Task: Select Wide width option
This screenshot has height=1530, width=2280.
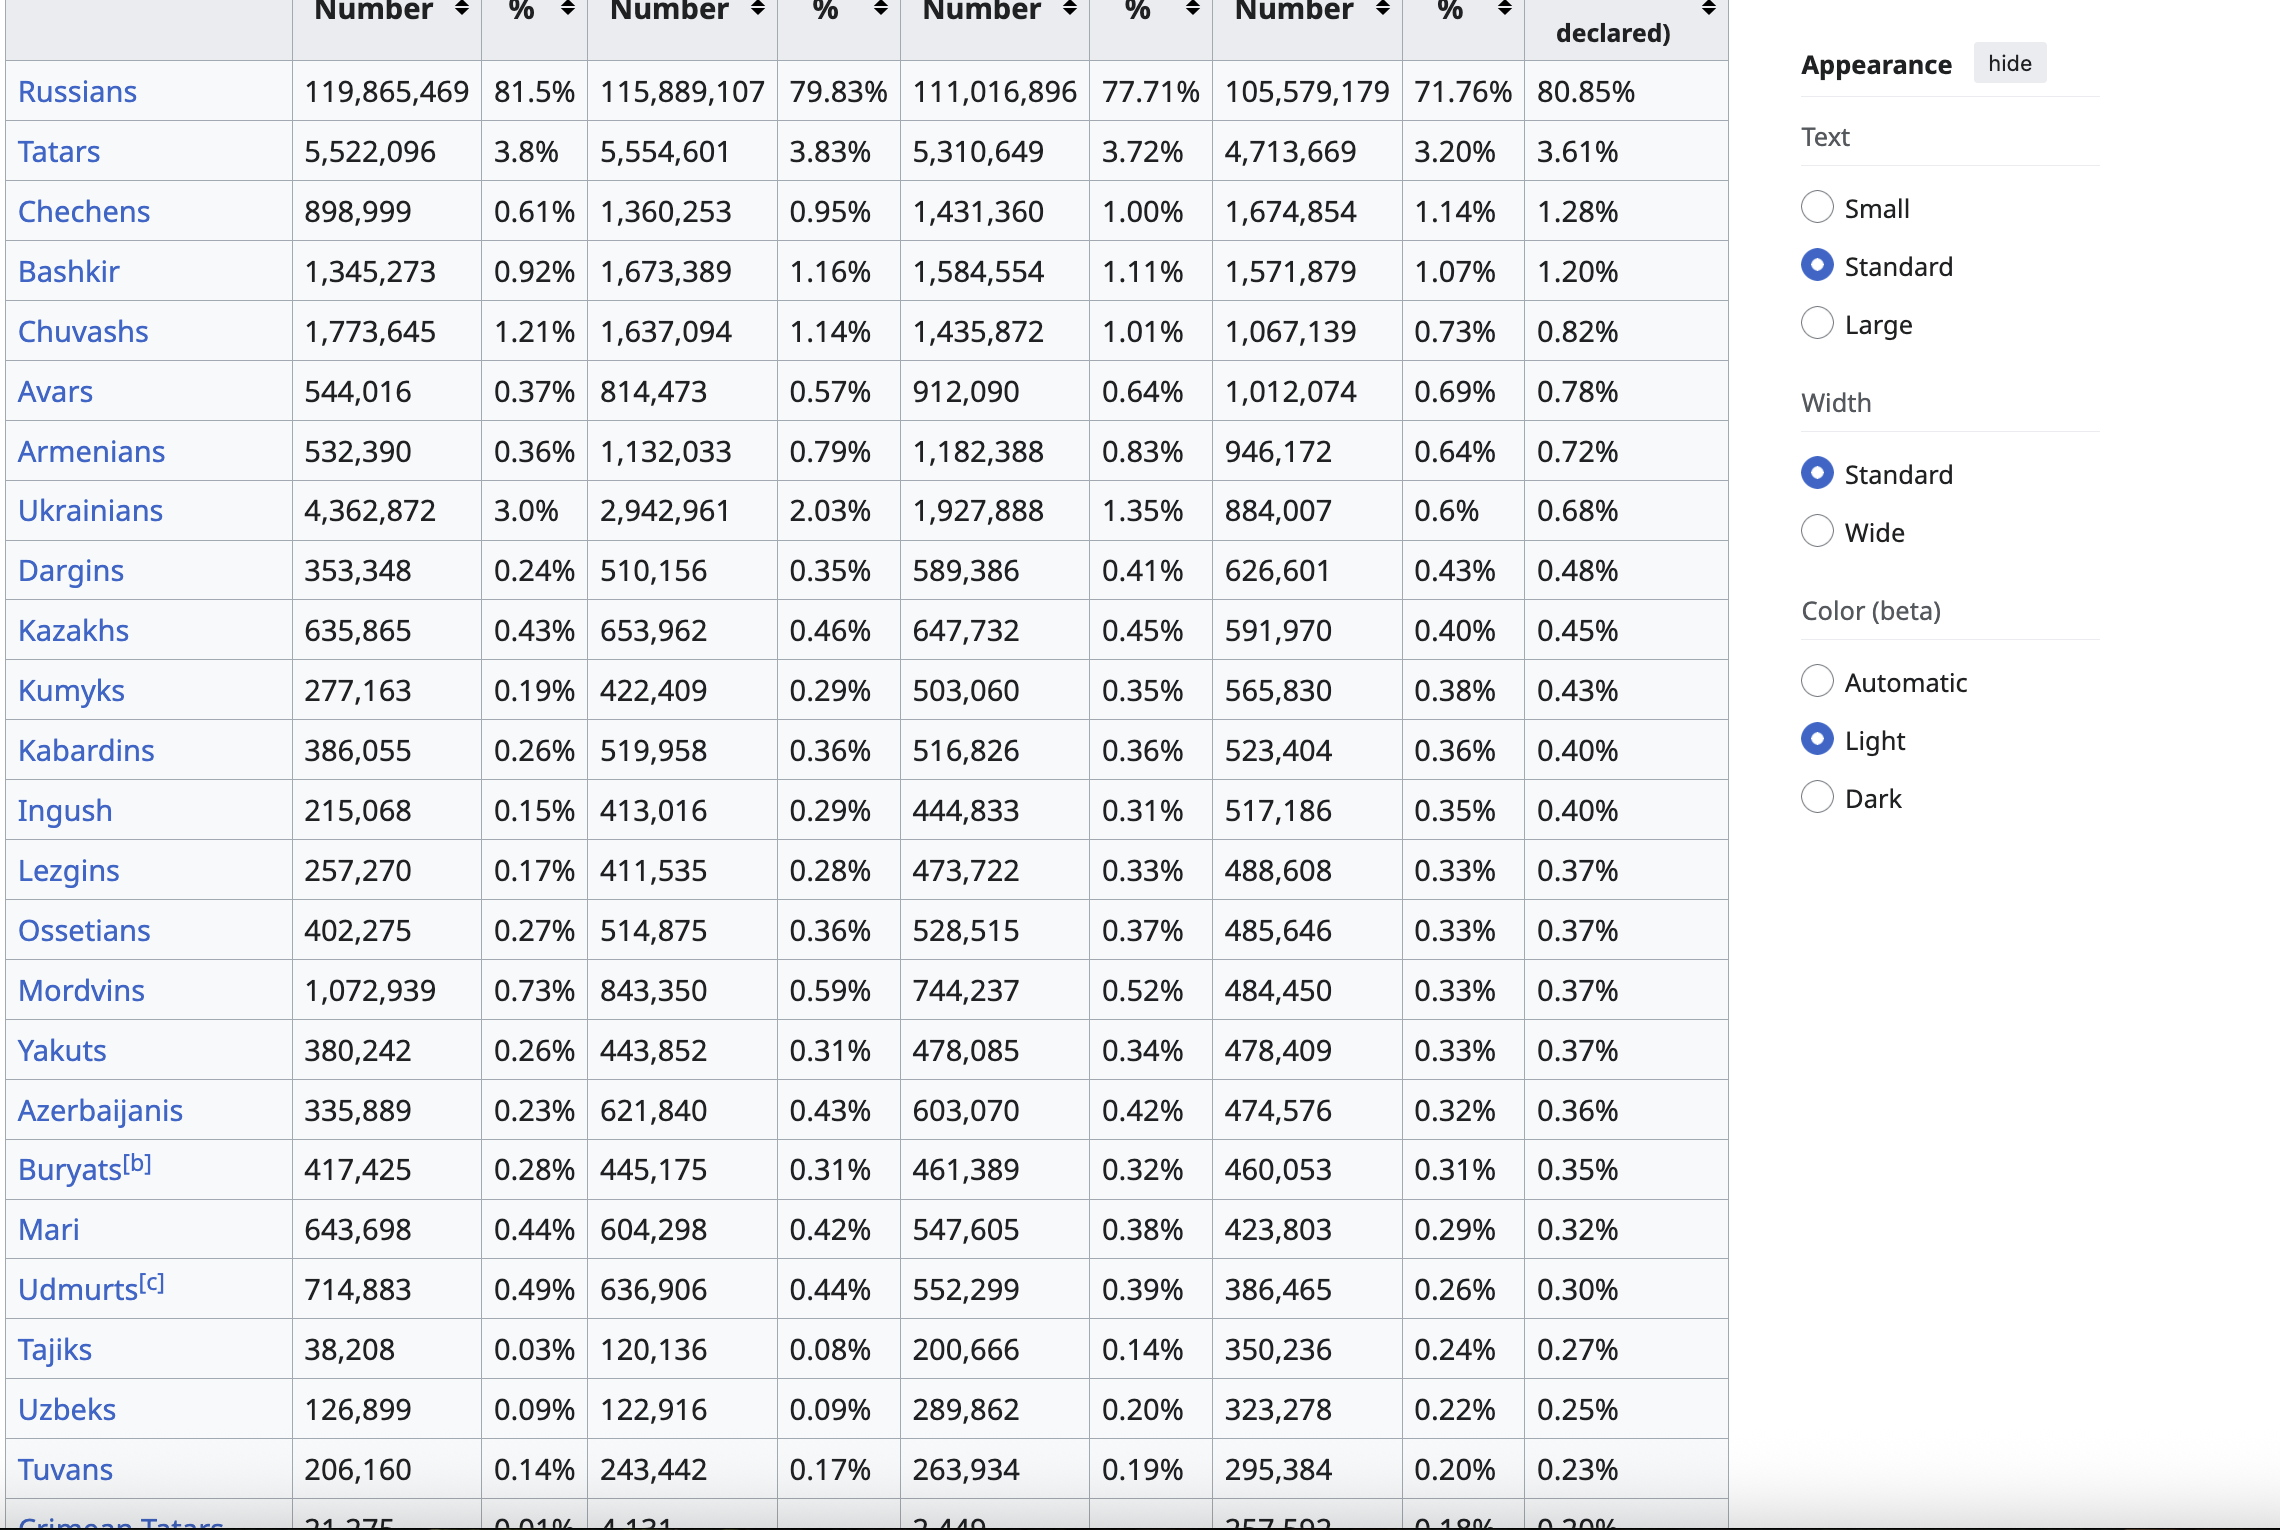Action: point(1817,531)
